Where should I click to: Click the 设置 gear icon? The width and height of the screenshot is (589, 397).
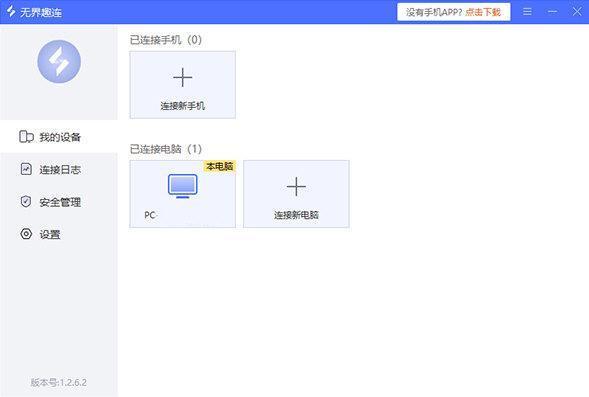26,234
